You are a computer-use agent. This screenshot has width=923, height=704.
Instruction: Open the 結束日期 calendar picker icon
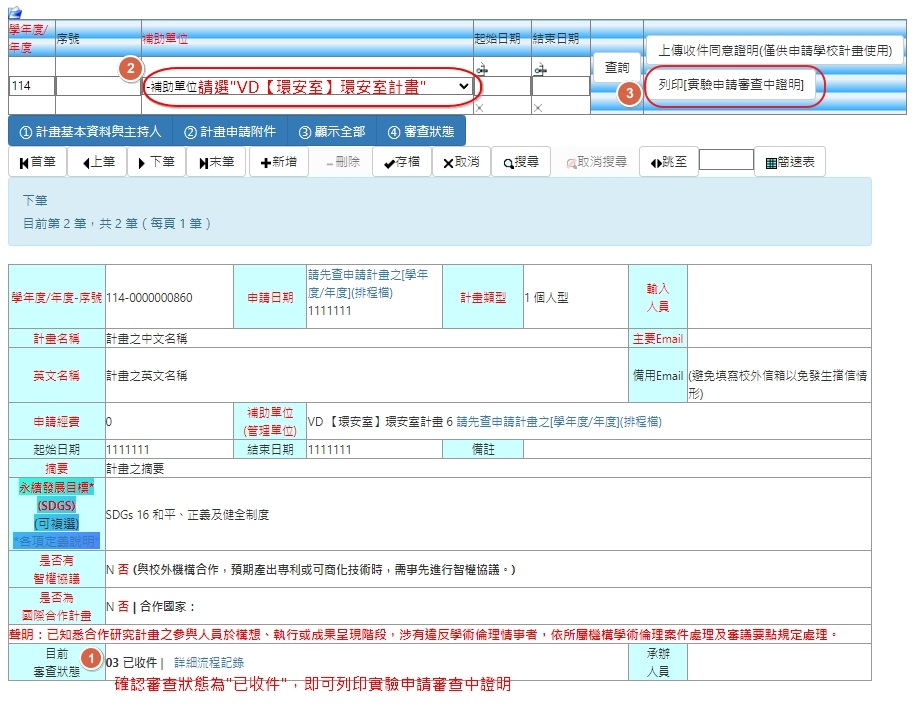tap(540, 69)
